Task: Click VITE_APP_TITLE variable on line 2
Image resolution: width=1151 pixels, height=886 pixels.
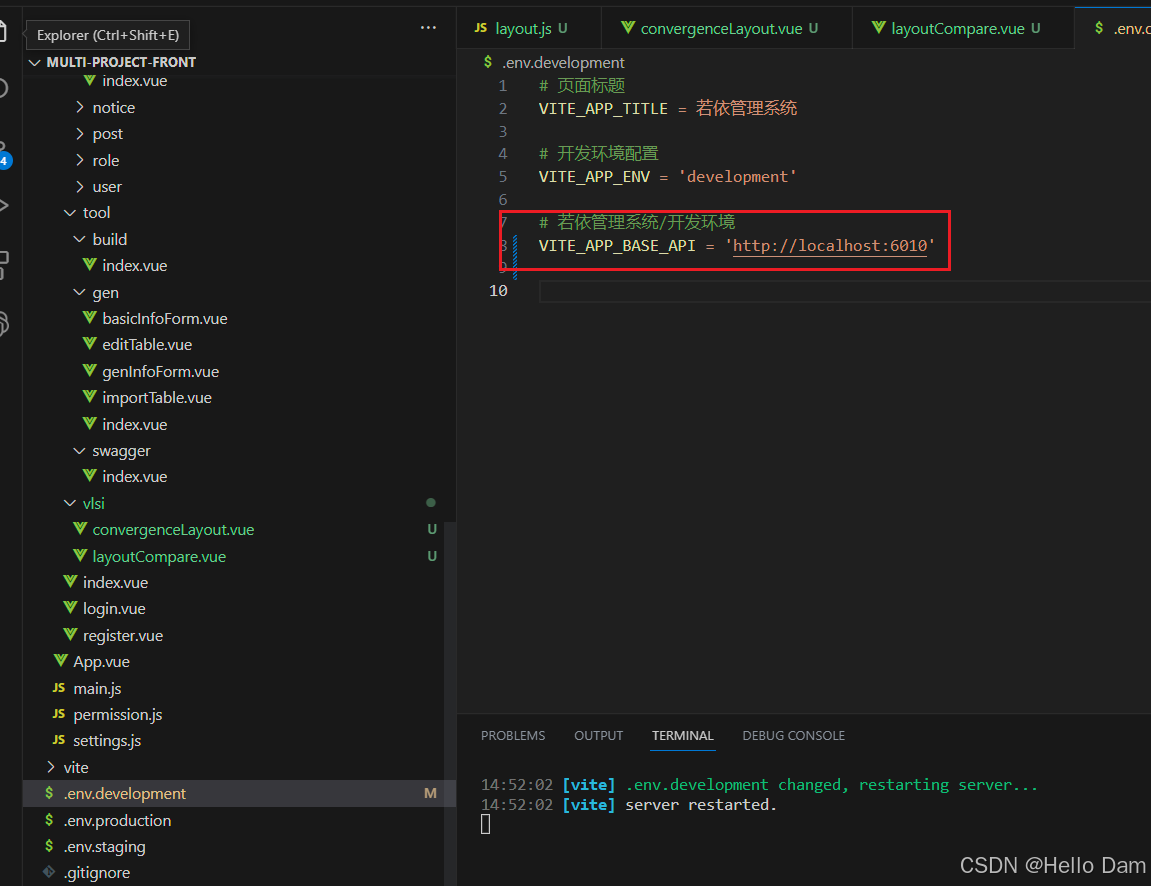Action: (x=603, y=109)
